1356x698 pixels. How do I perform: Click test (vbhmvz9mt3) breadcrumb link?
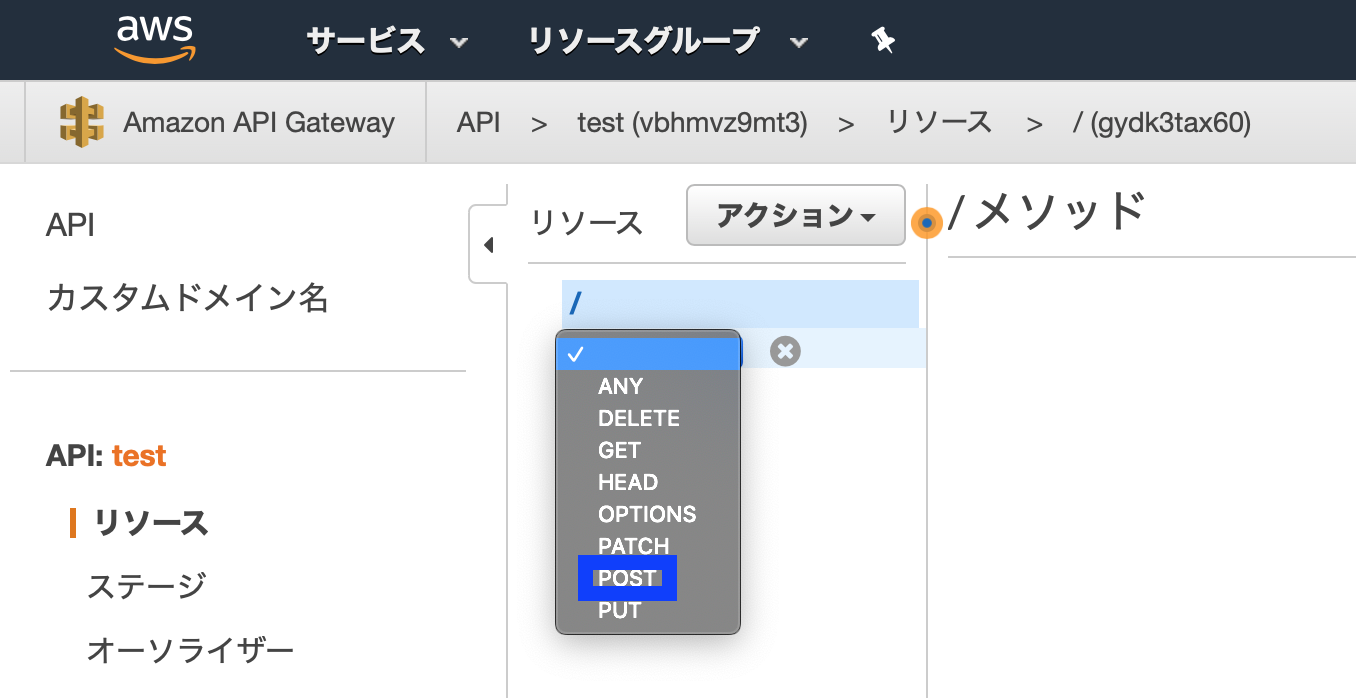click(692, 123)
